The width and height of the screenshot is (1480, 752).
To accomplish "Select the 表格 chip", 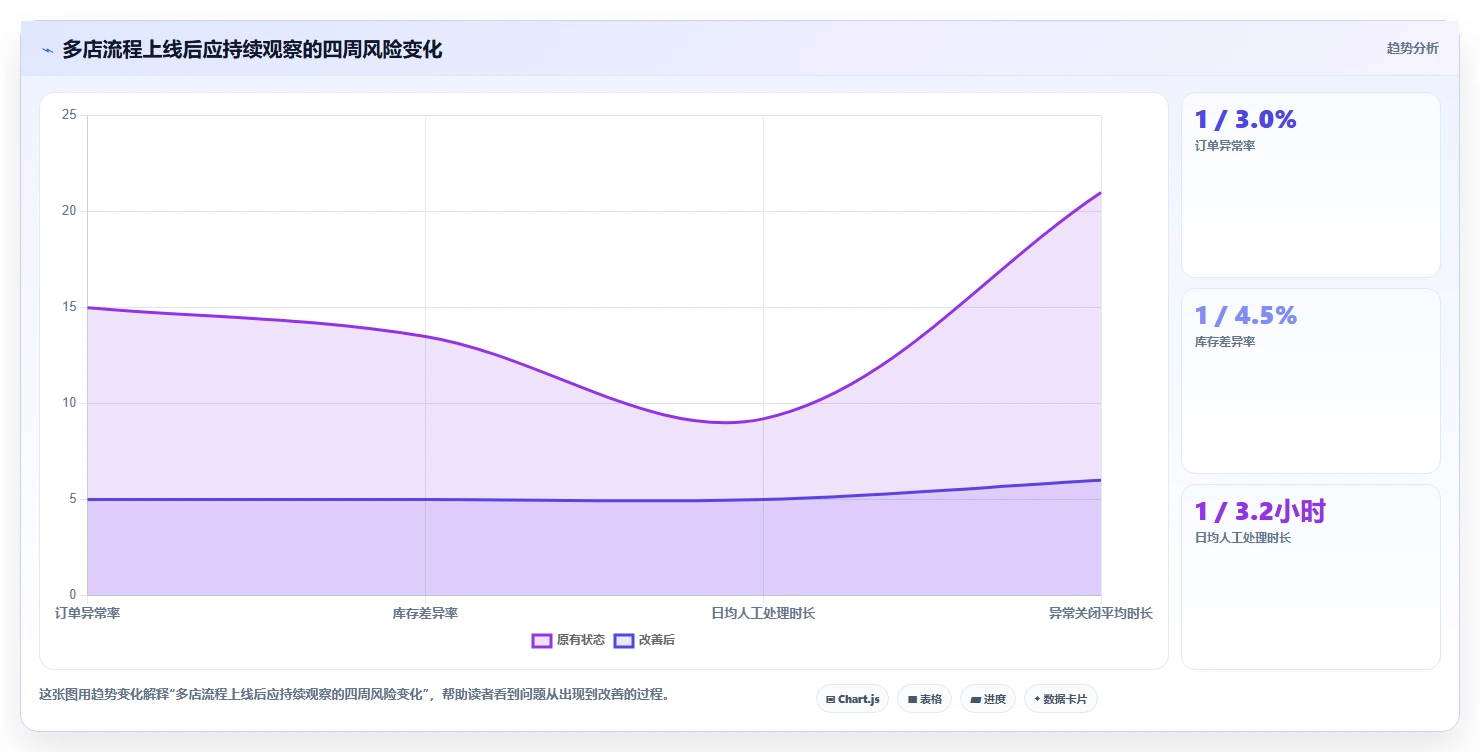I will click(x=924, y=699).
